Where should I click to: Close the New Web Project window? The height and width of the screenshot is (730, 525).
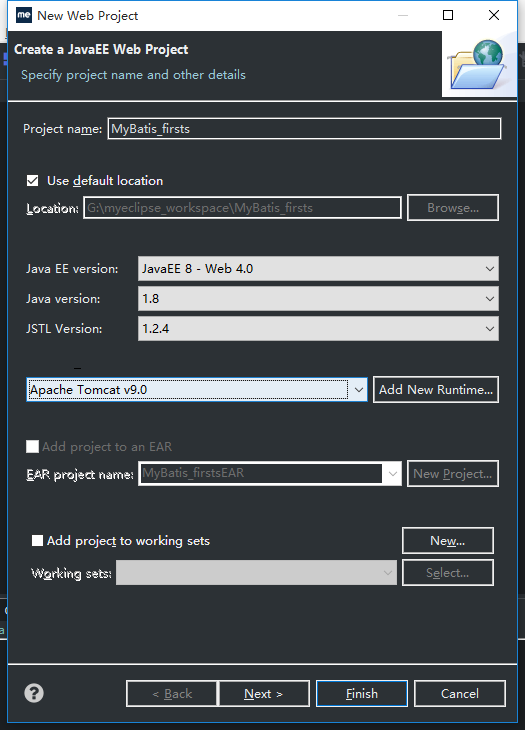pyautogui.click(x=494, y=15)
